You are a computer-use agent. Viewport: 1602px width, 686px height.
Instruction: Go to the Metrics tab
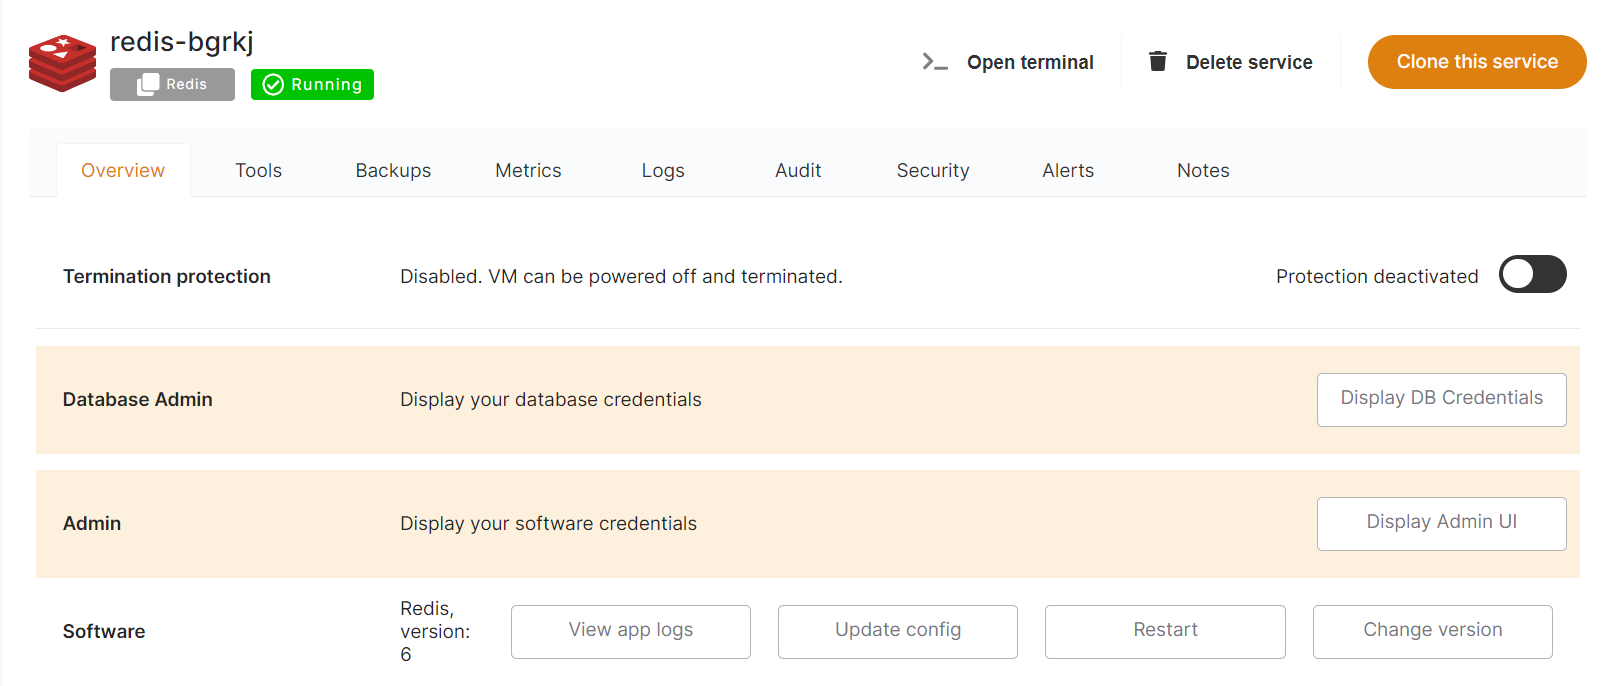click(528, 170)
